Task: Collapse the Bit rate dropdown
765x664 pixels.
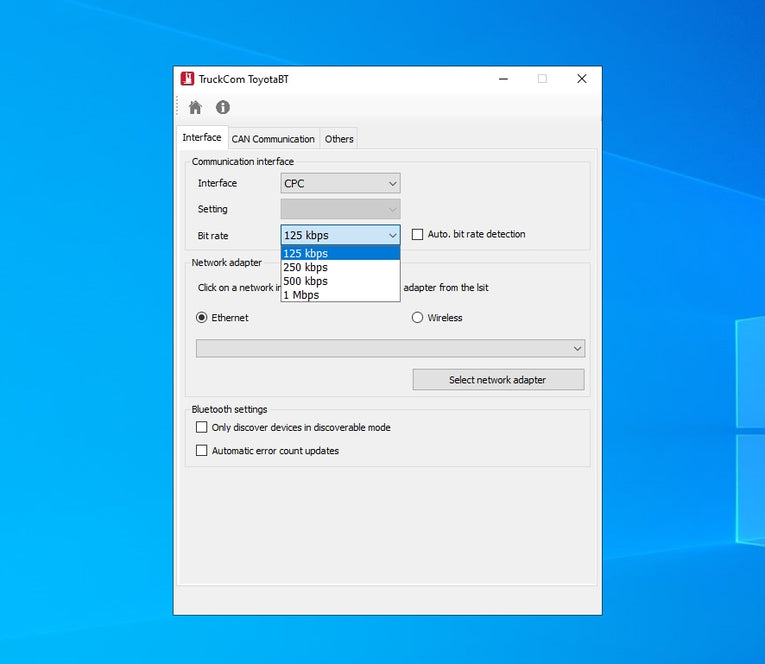Action: [x=340, y=235]
